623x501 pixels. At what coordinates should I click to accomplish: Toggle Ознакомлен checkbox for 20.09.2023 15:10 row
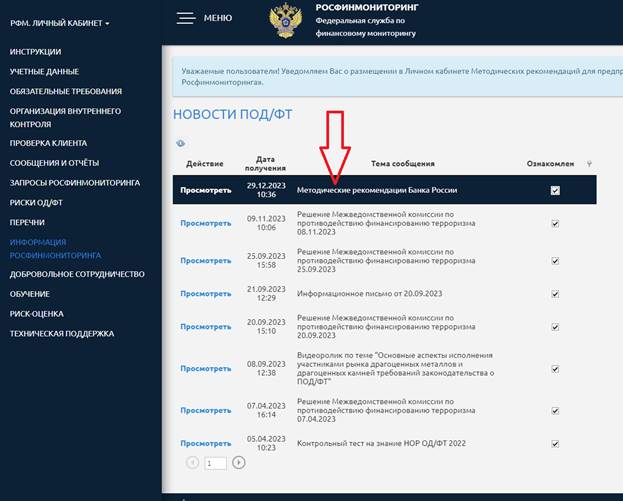[x=555, y=327]
